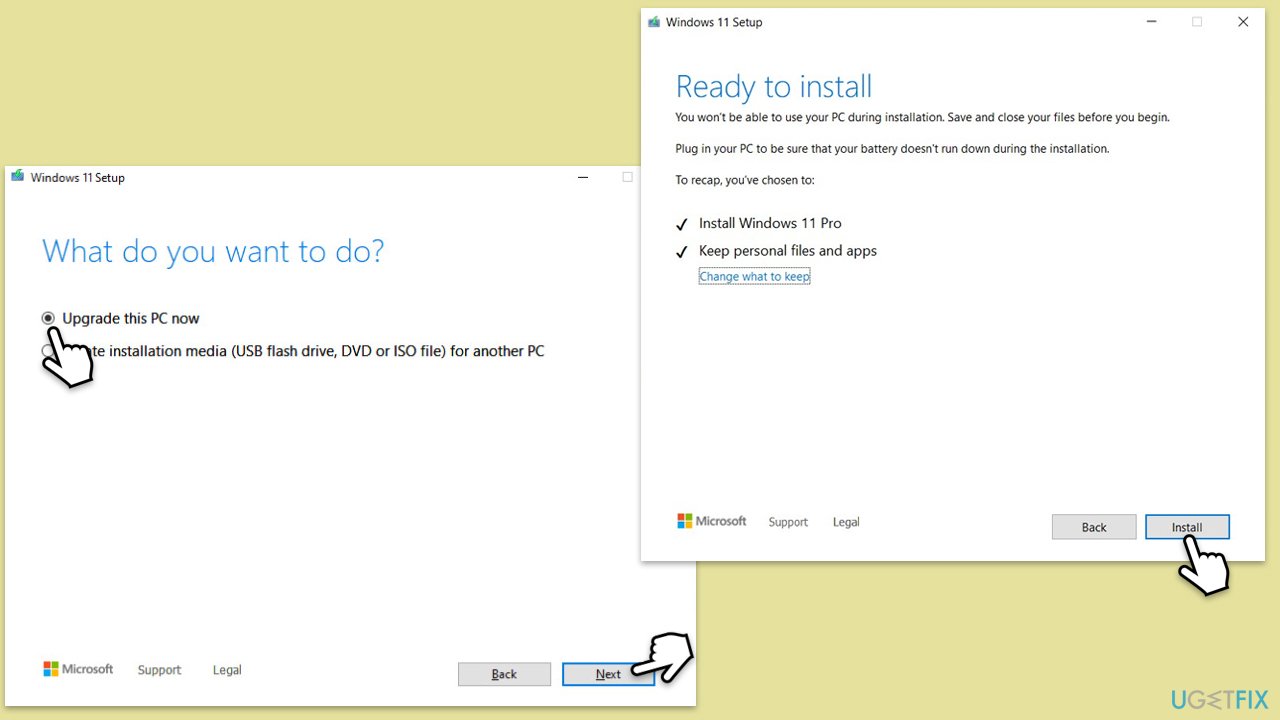Screen dimensions: 1280x720
Task: Open Support link in Ready to install window
Action: point(788,522)
